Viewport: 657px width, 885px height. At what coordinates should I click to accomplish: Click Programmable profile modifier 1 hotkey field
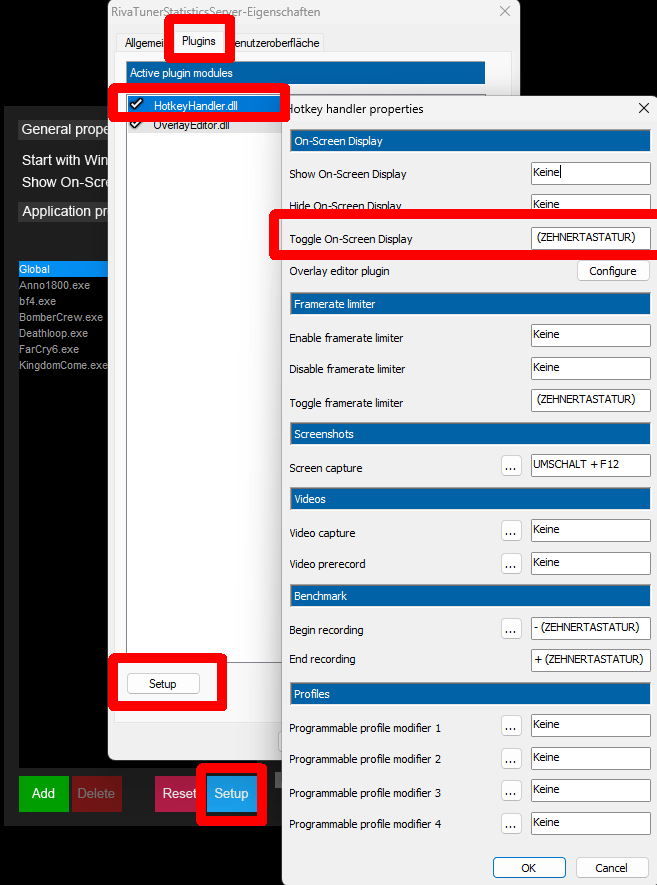tap(590, 725)
